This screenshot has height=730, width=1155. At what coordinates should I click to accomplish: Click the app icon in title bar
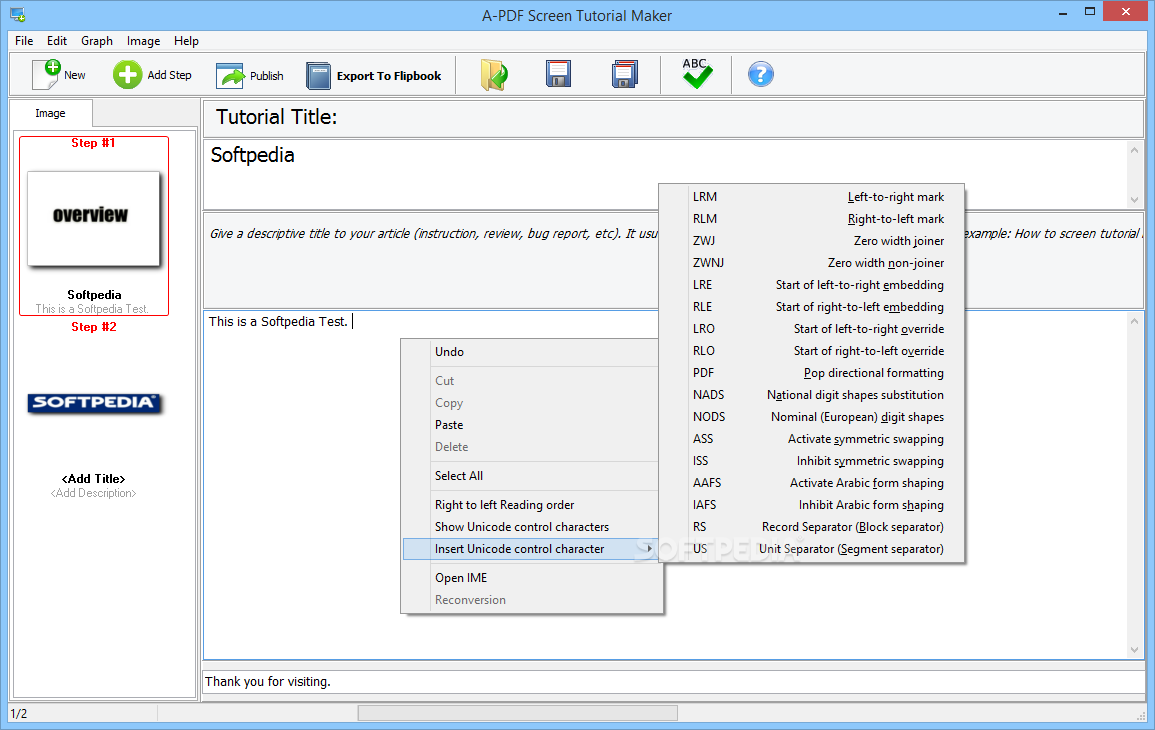[18, 14]
